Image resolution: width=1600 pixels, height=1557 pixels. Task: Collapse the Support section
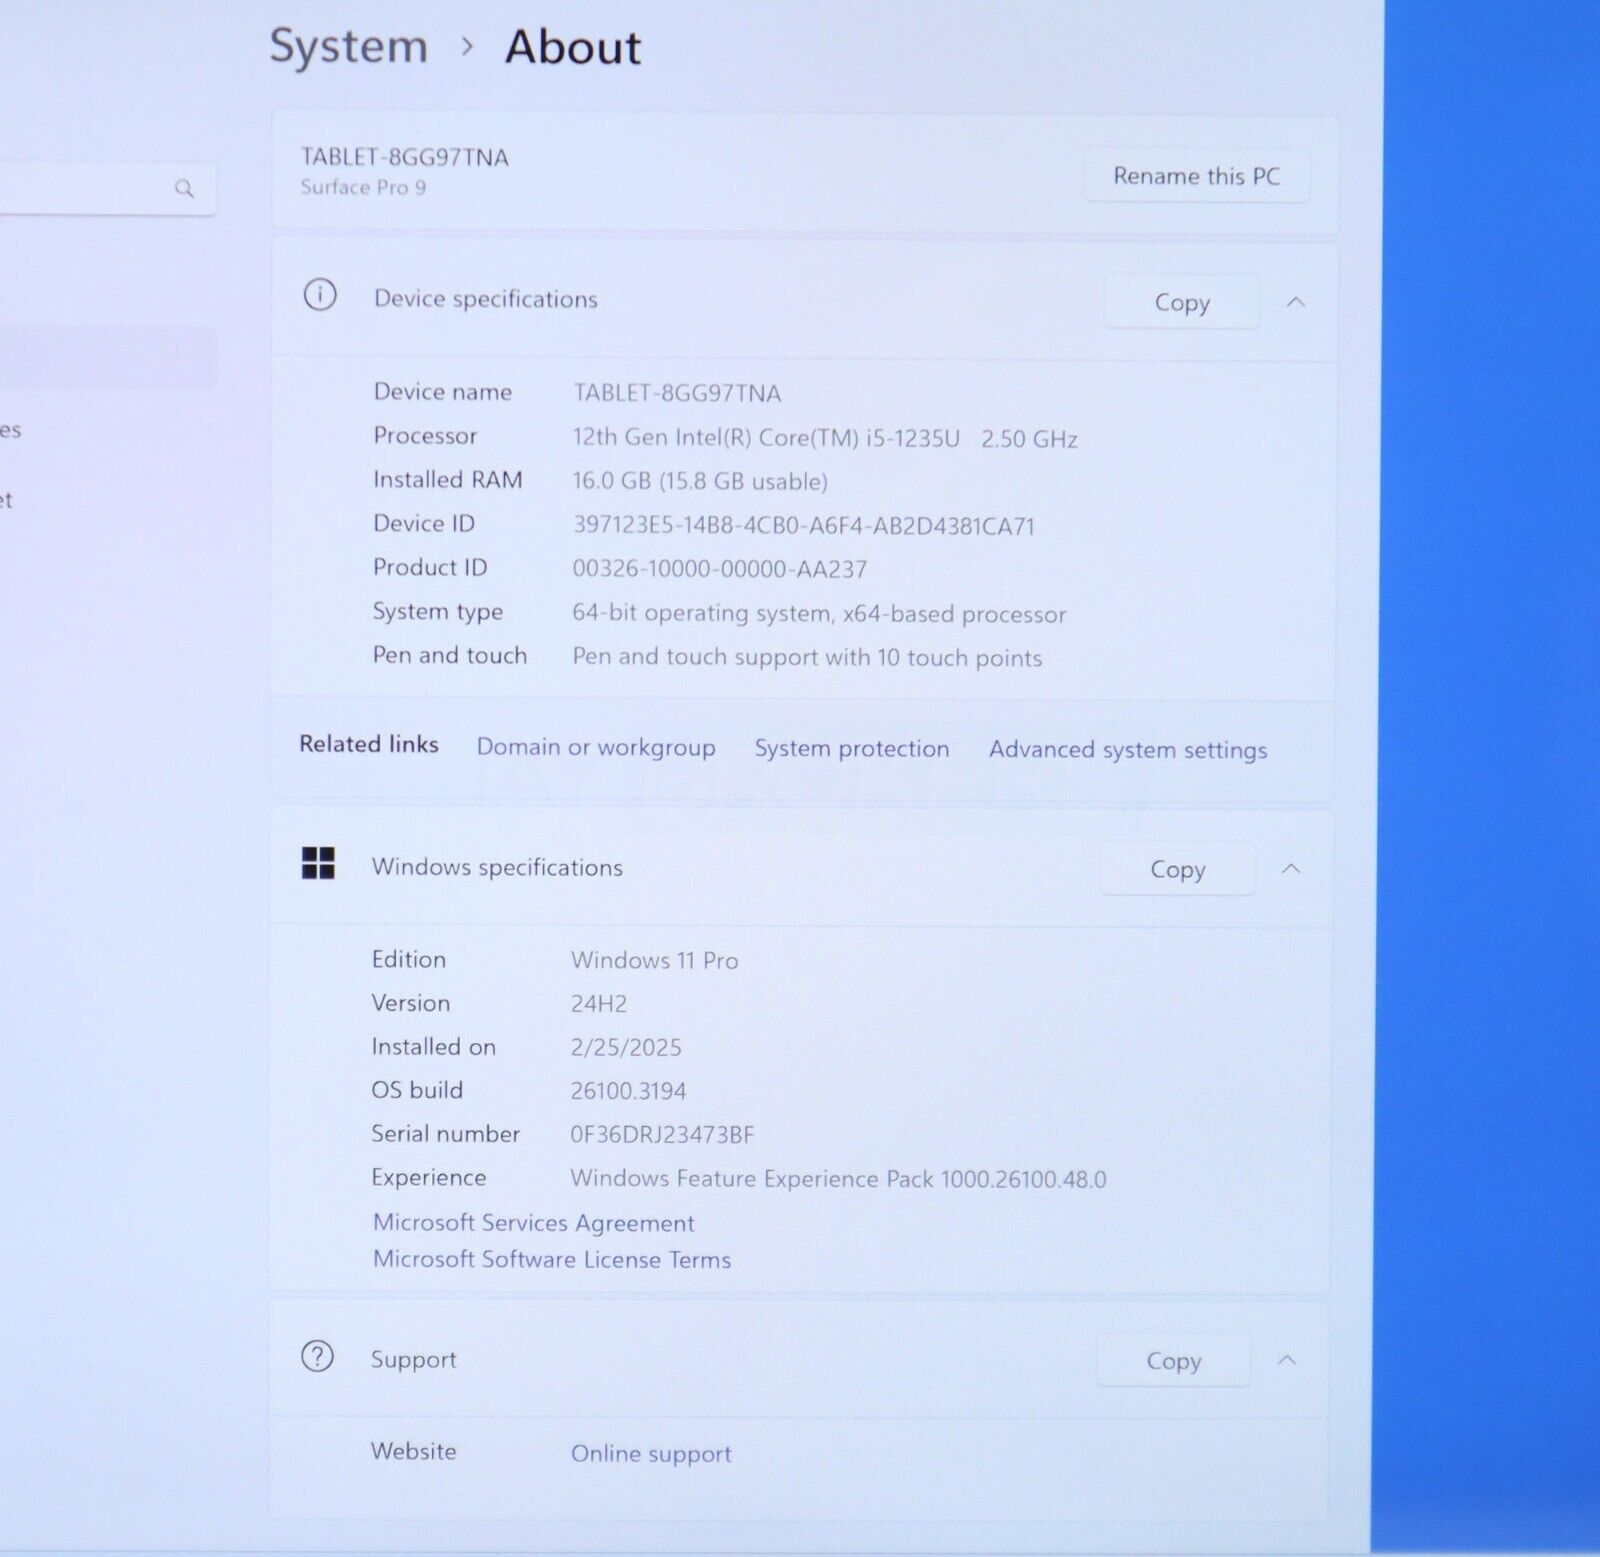[x=1287, y=1360]
